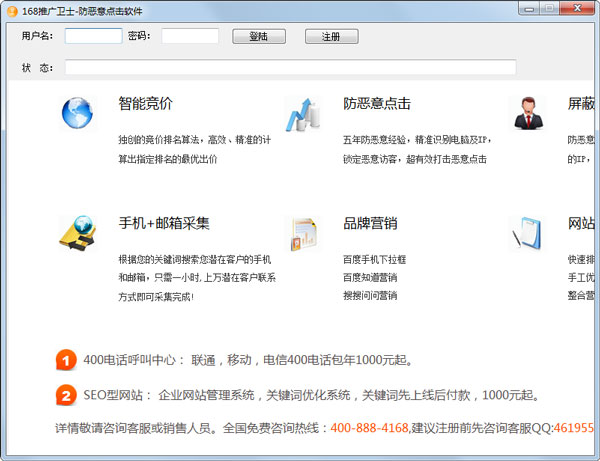Click the customer service agent icon
600x461 pixels.
pos(528,113)
